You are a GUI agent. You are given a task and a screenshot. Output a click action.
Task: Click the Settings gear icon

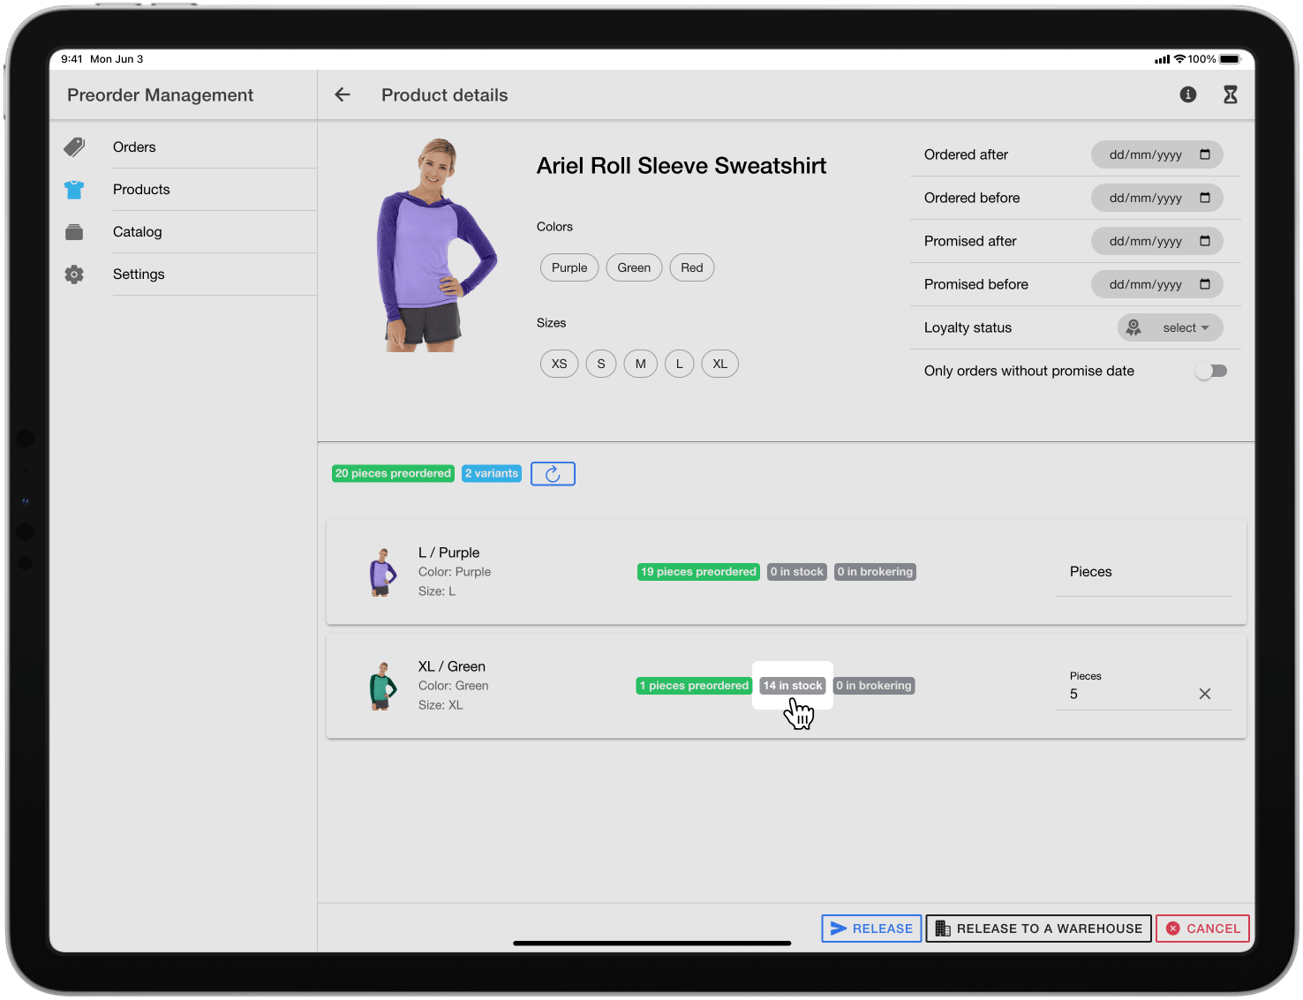coord(74,274)
